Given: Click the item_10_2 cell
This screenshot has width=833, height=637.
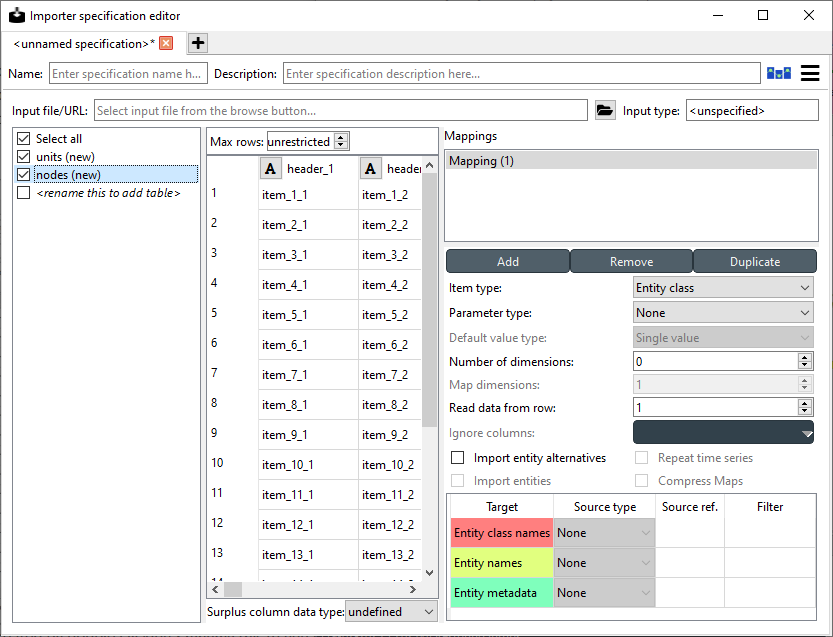Looking at the screenshot, I should [x=390, y=465].
